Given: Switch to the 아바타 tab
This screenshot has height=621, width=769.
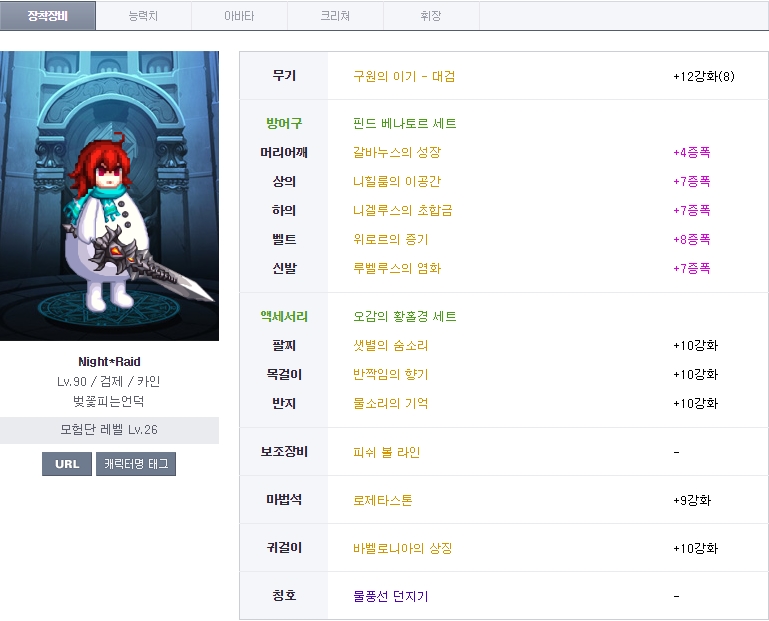Looking at the screenshot, I should 239,16.
